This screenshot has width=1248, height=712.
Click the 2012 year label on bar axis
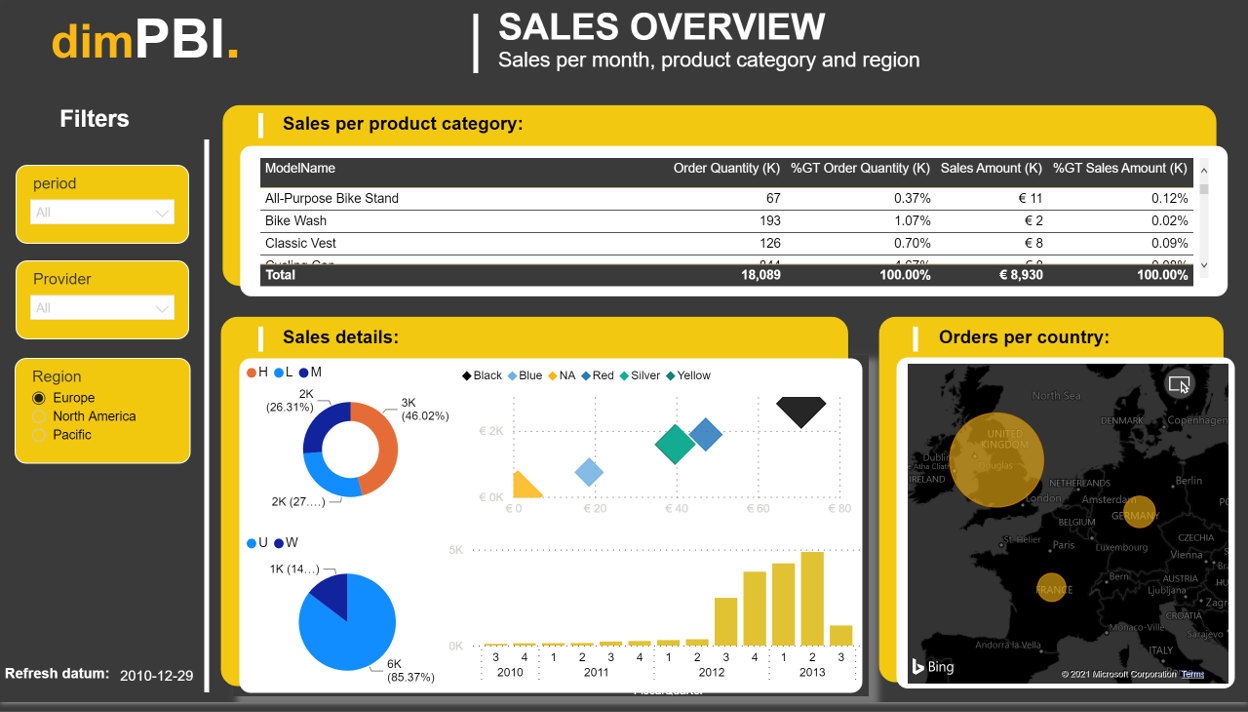711,672
